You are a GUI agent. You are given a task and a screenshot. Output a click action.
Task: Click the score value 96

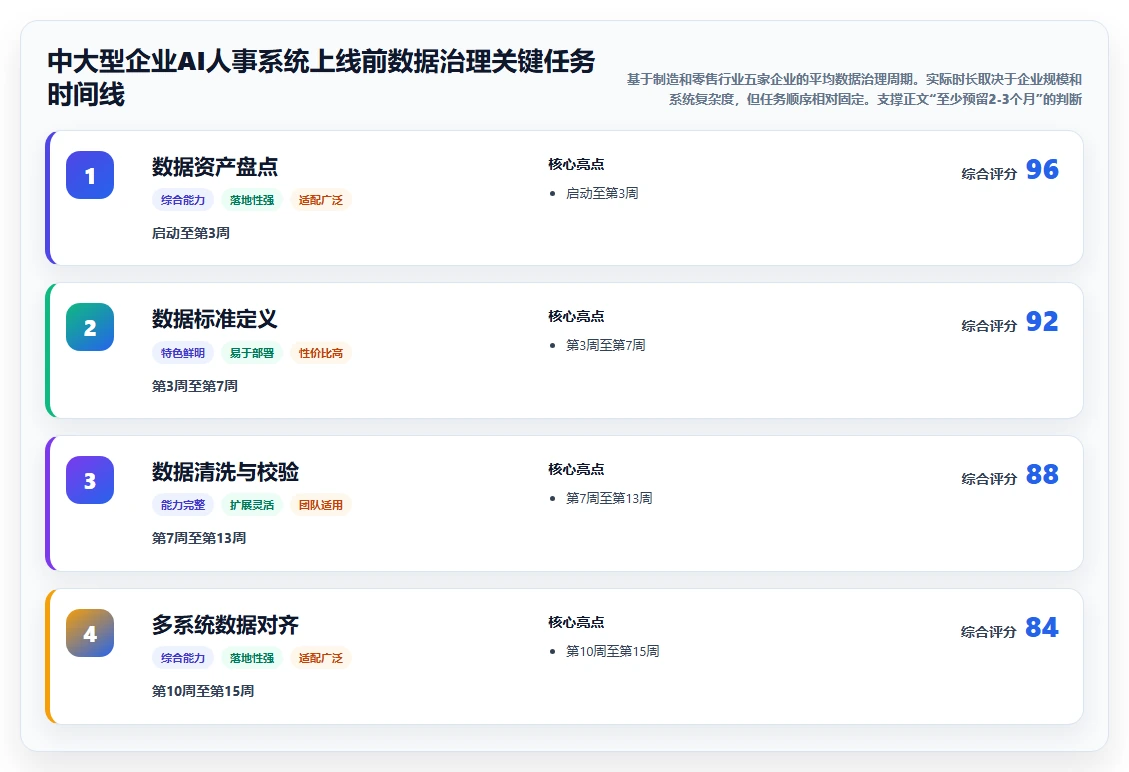(1042, 169)
